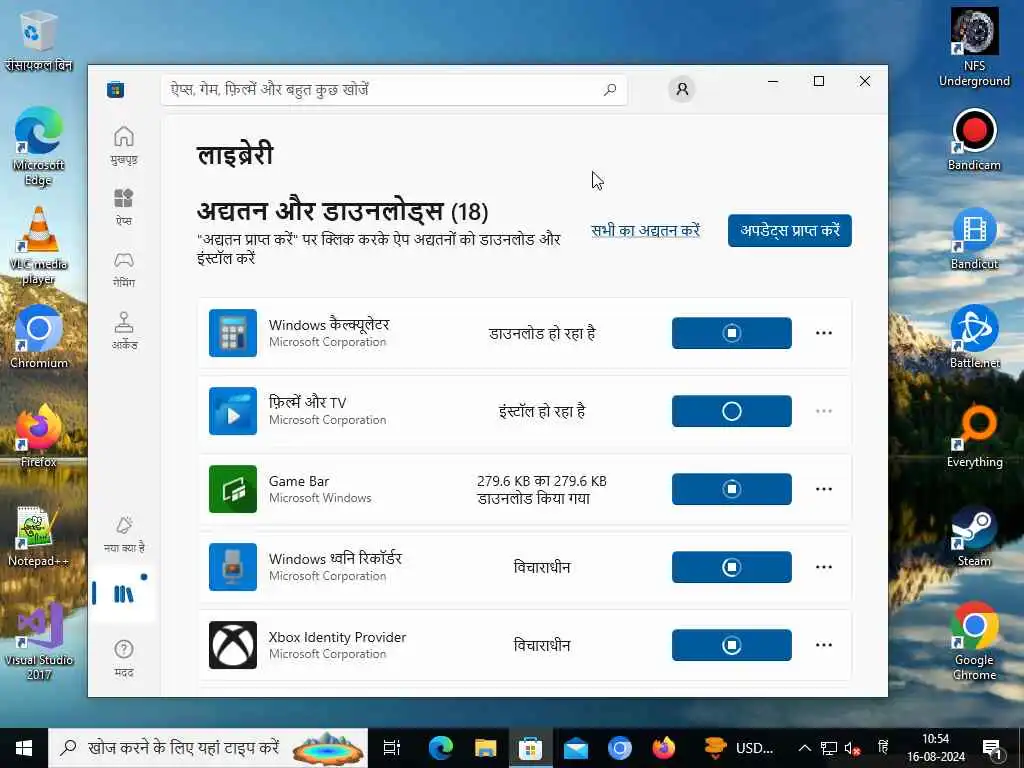Stop the Game Bar download
The image size is (1024, 768).
pos(731,489)
